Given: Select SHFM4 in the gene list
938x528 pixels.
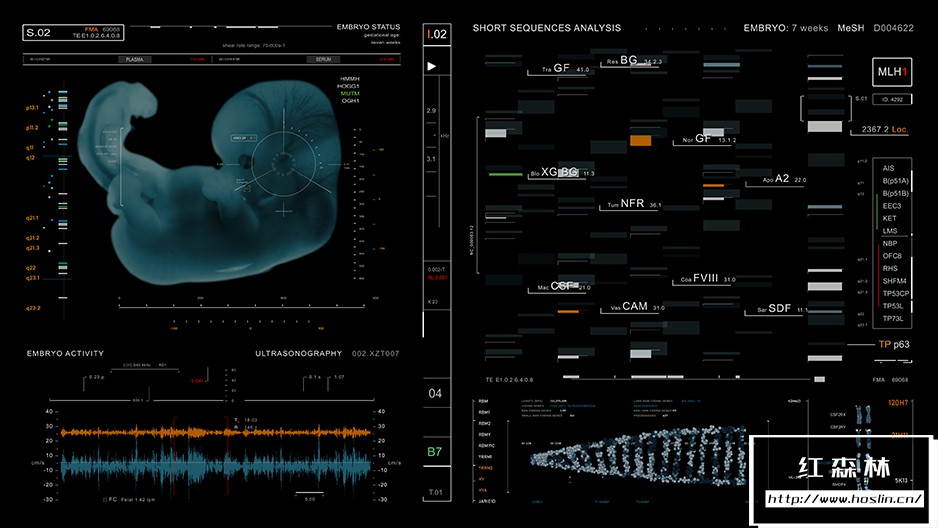Looking at the screenshot, I should coord(894,281).
